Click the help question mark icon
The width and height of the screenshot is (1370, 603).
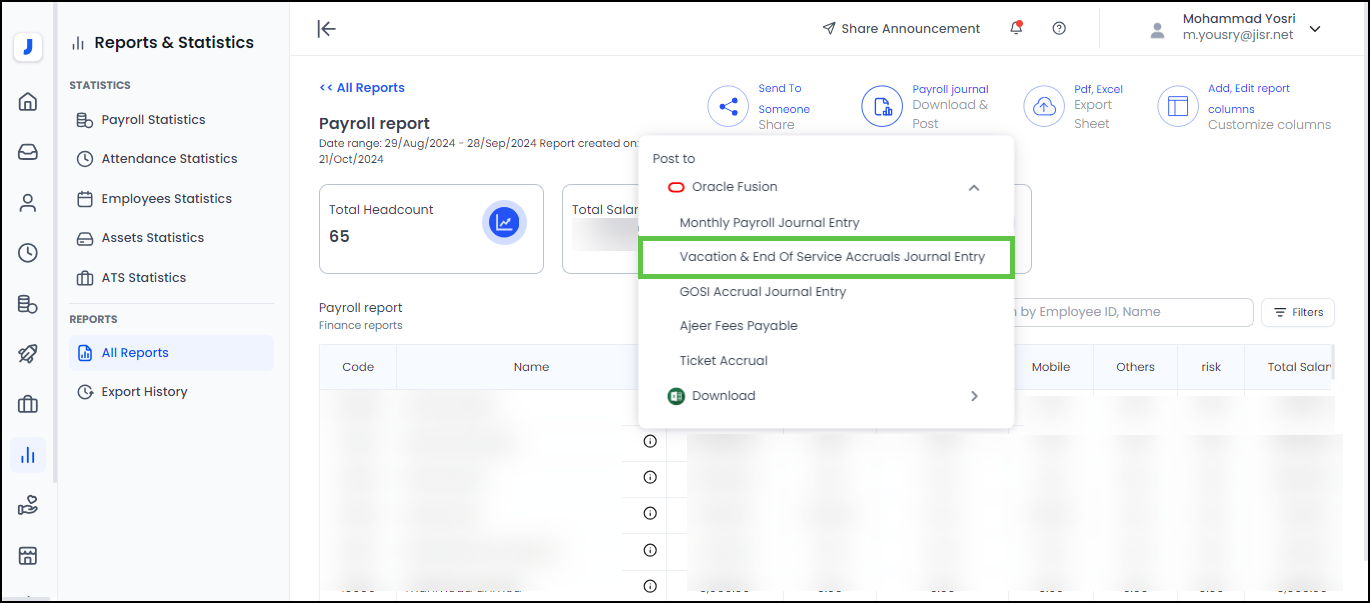click(x=1059, y=28)
